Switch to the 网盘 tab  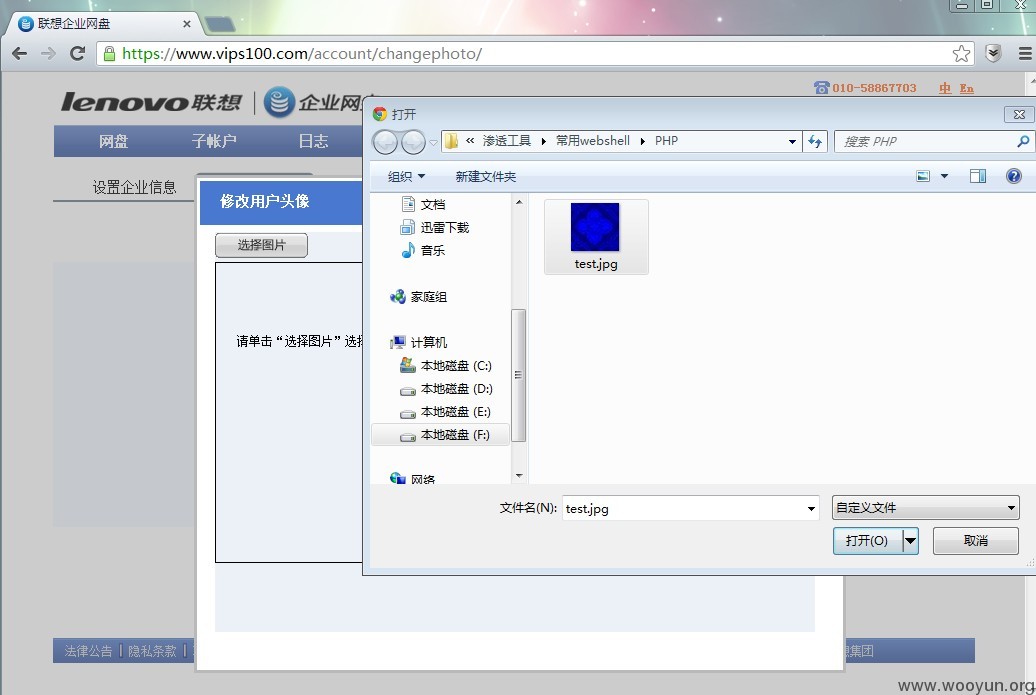pyautogui.click(x=113, y=141)
